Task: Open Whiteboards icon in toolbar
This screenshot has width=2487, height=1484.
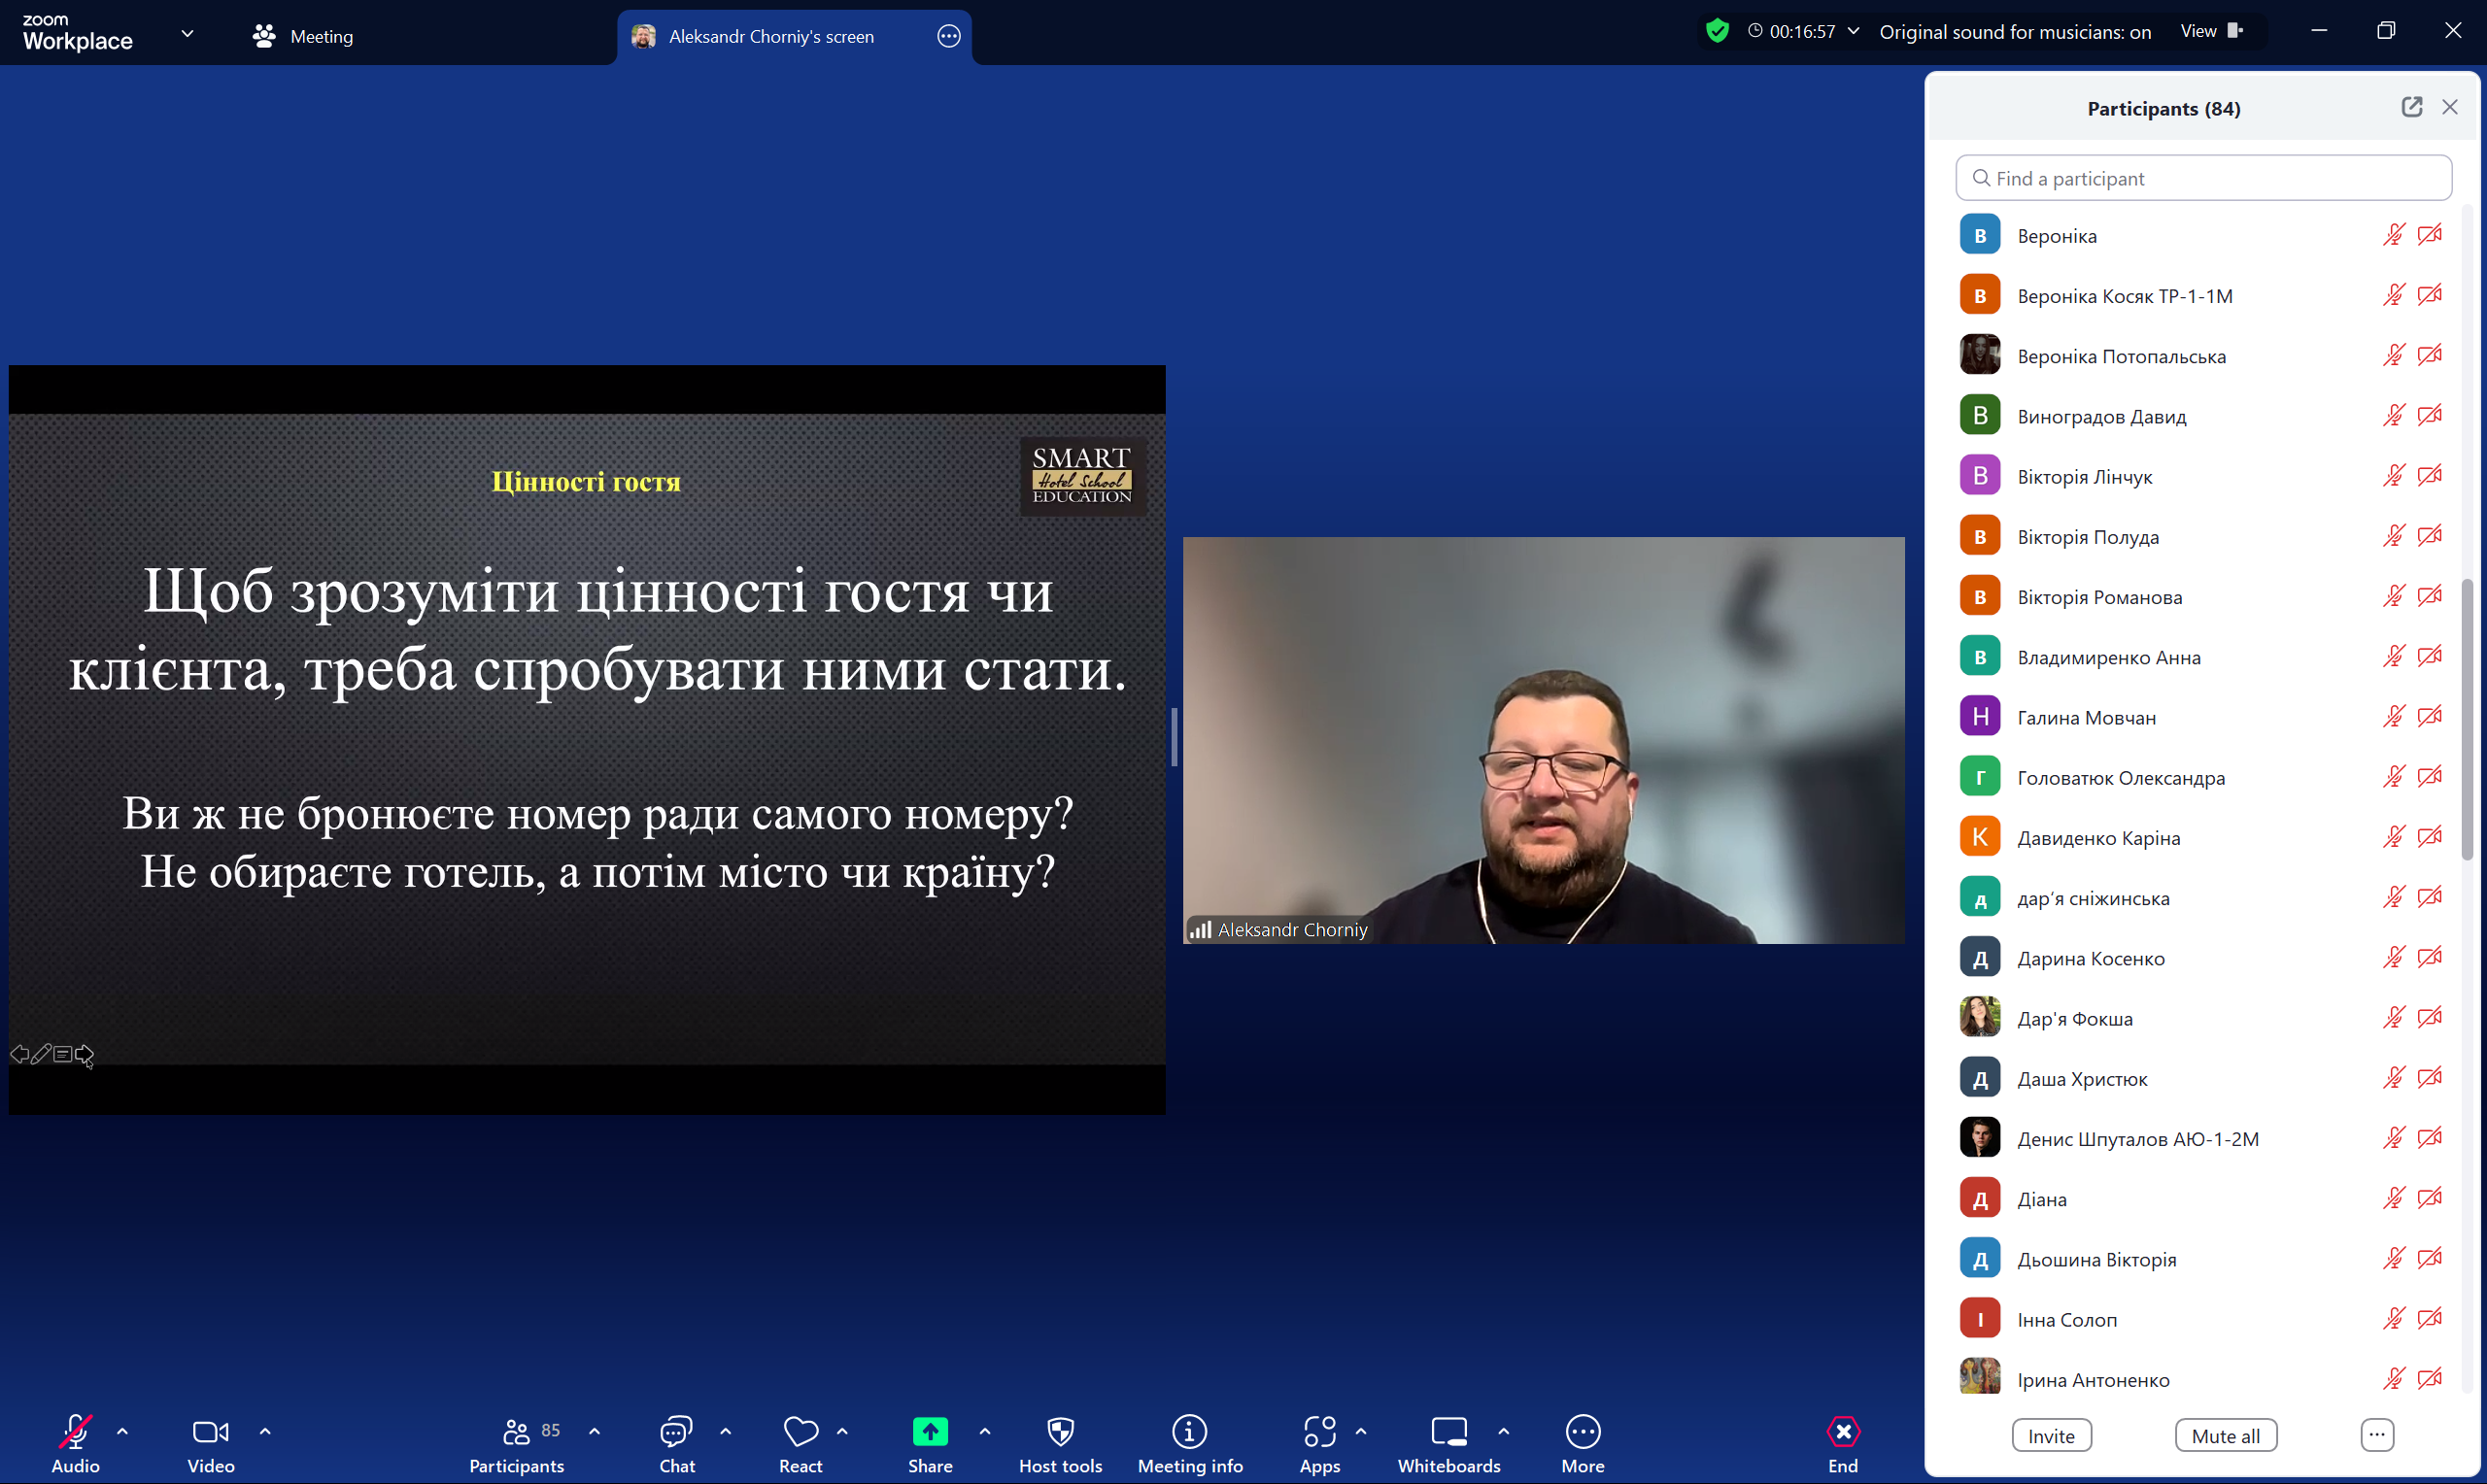Action: coord(1448,1432)
